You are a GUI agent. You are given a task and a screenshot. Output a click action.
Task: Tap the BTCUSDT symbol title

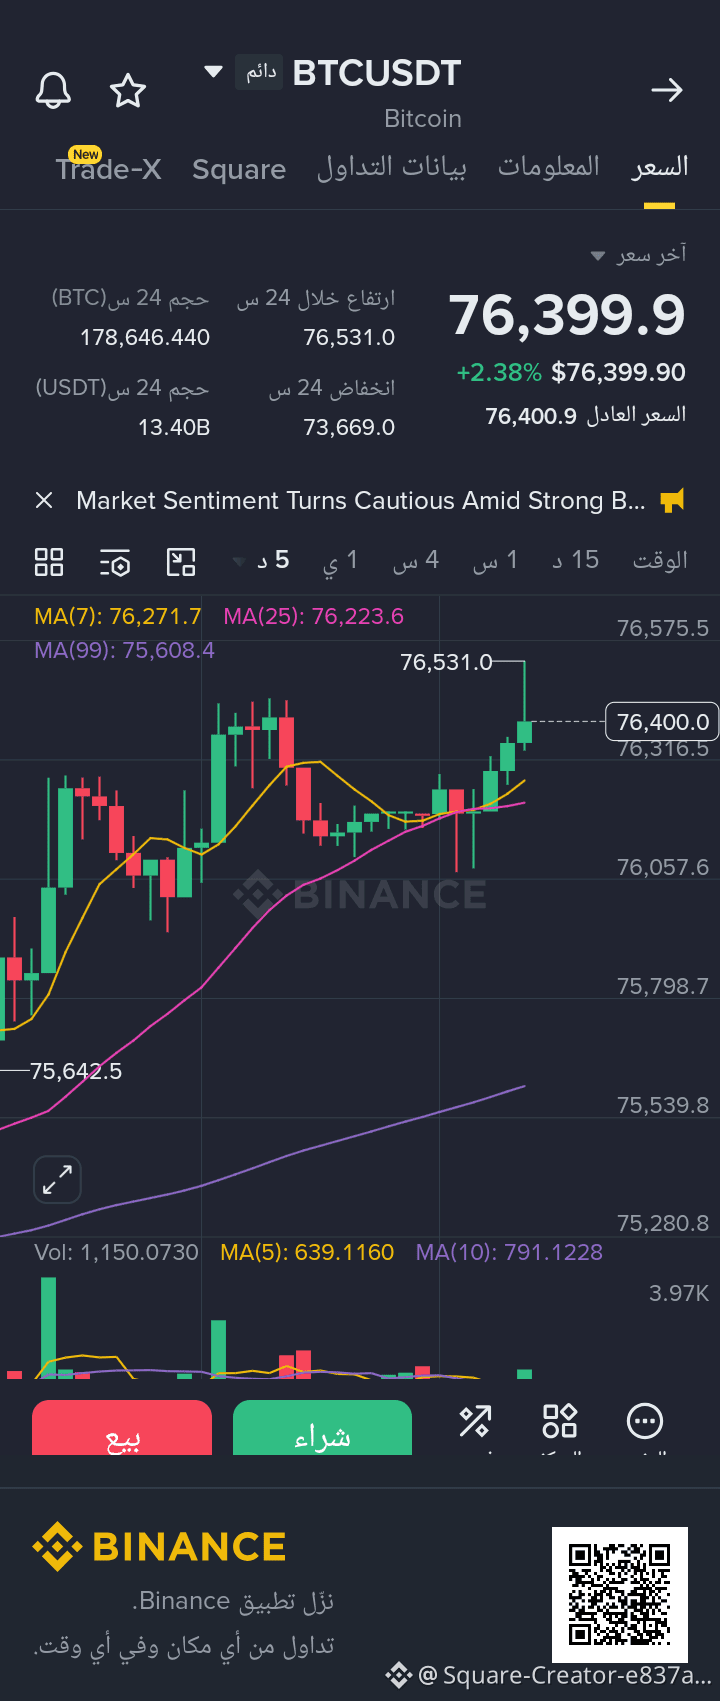pyautogui.click(x=377, y=73)
